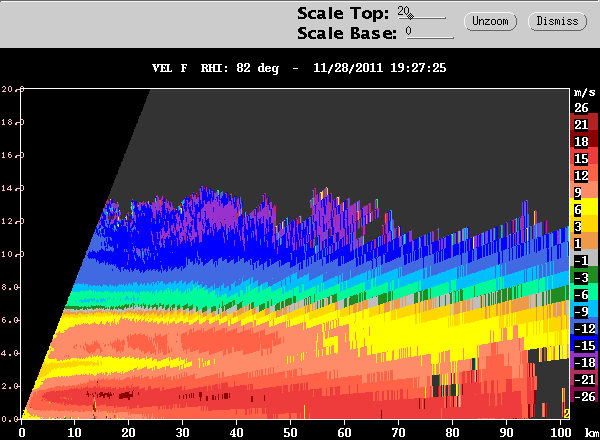Select the Scale Top input field
The width and height of the screenshot is (600, 440).
pos(422,13)
